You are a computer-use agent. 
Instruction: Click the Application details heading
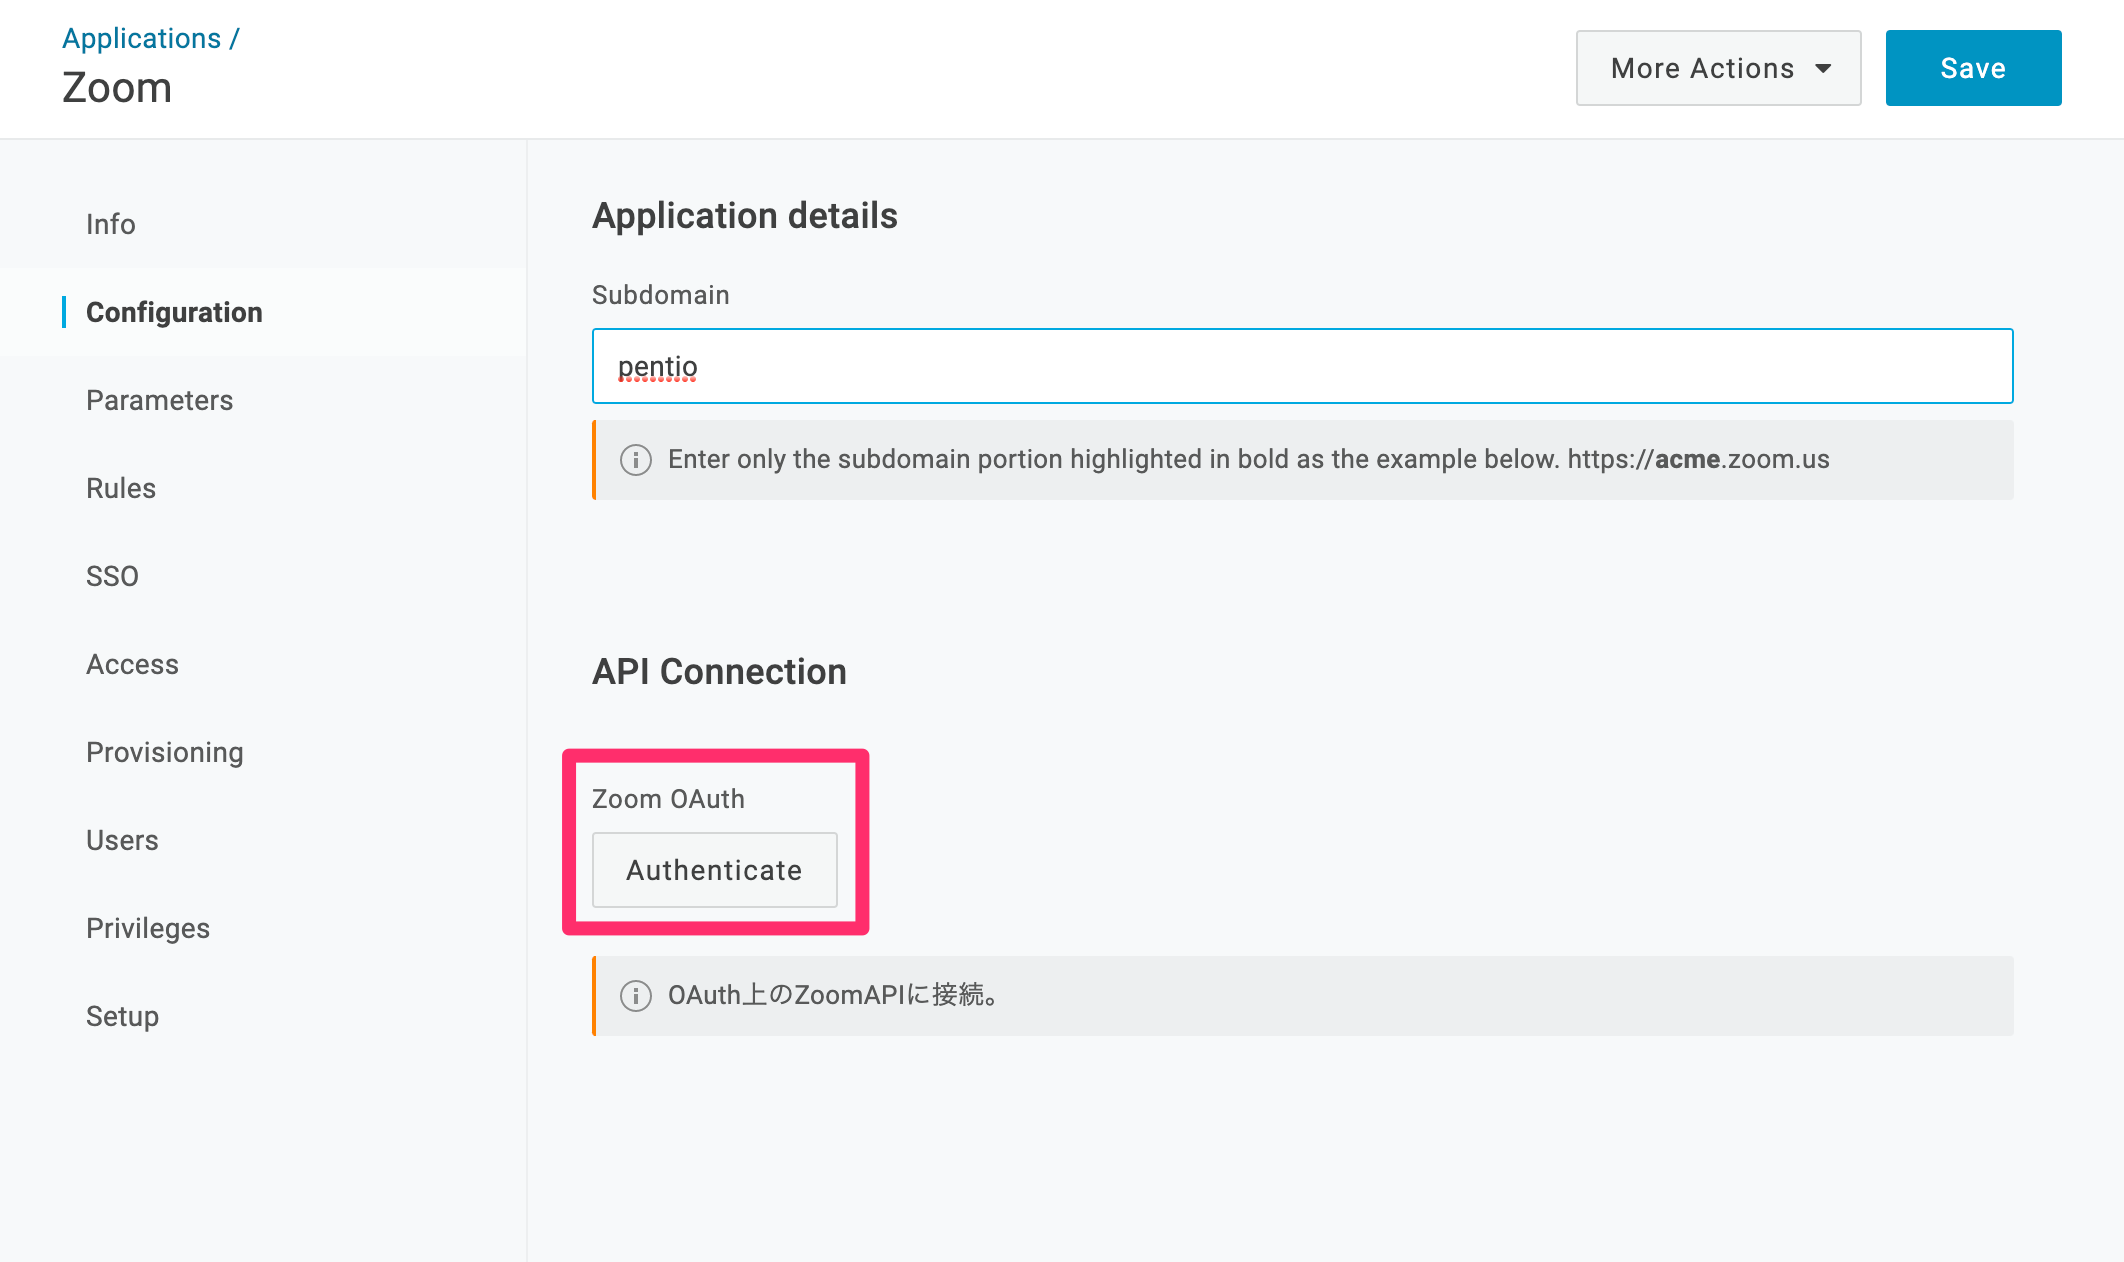(x=745, y=216)
